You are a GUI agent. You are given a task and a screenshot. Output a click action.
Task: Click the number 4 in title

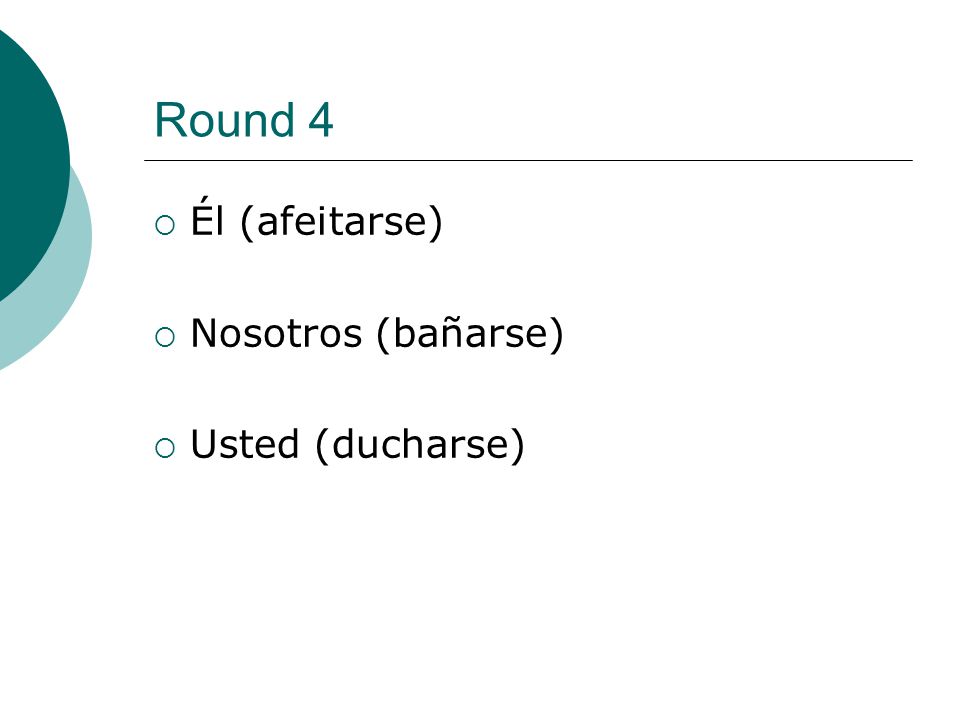pos(320,120)
